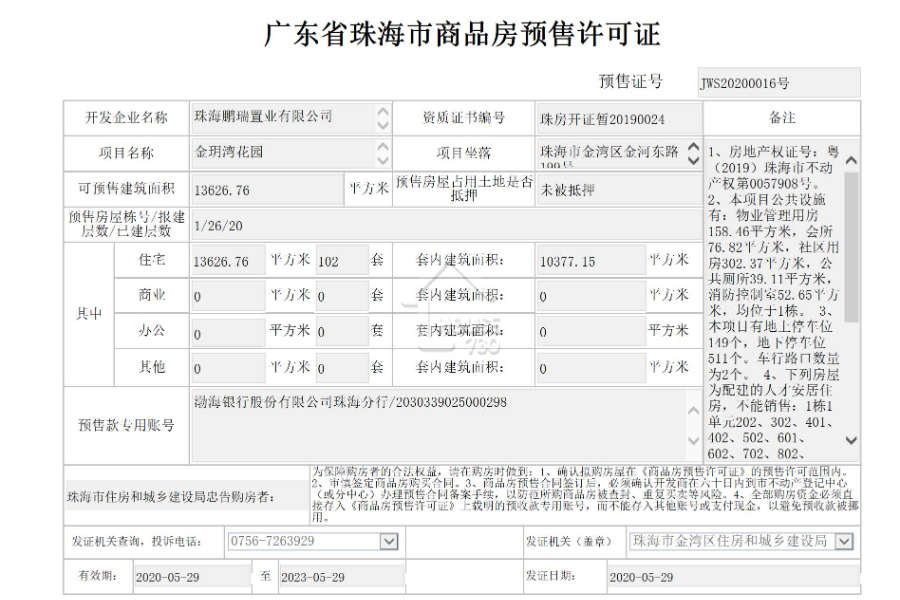Click the 发证机关（盖章） label

569,541
